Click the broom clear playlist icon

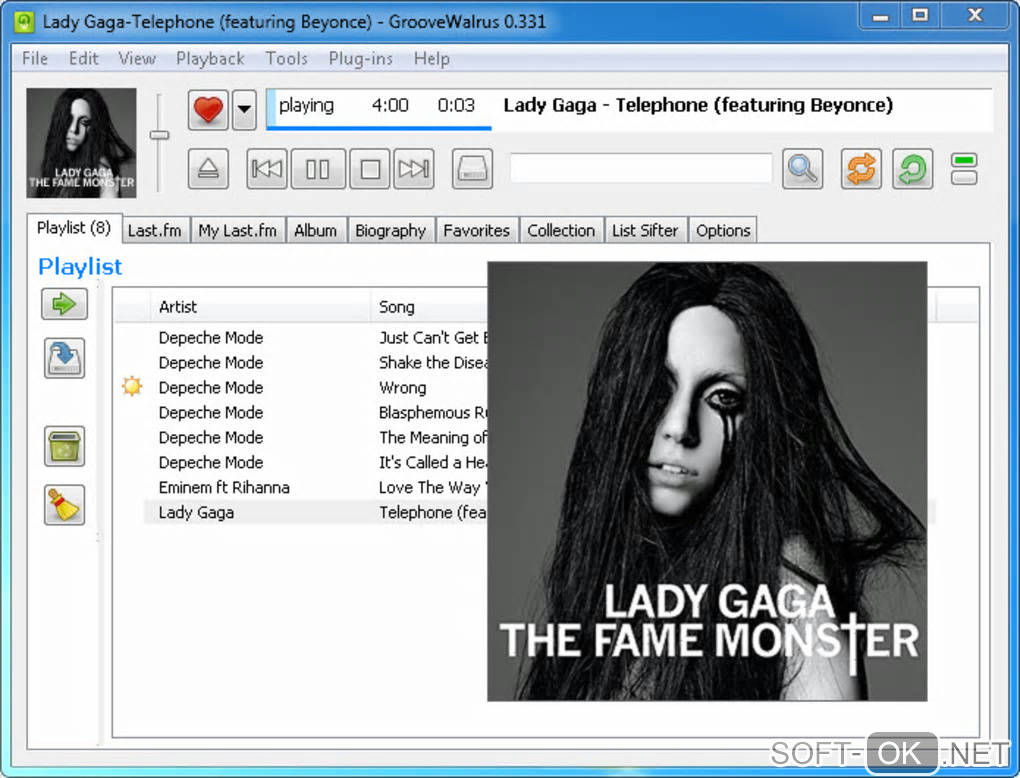point(64,505)
